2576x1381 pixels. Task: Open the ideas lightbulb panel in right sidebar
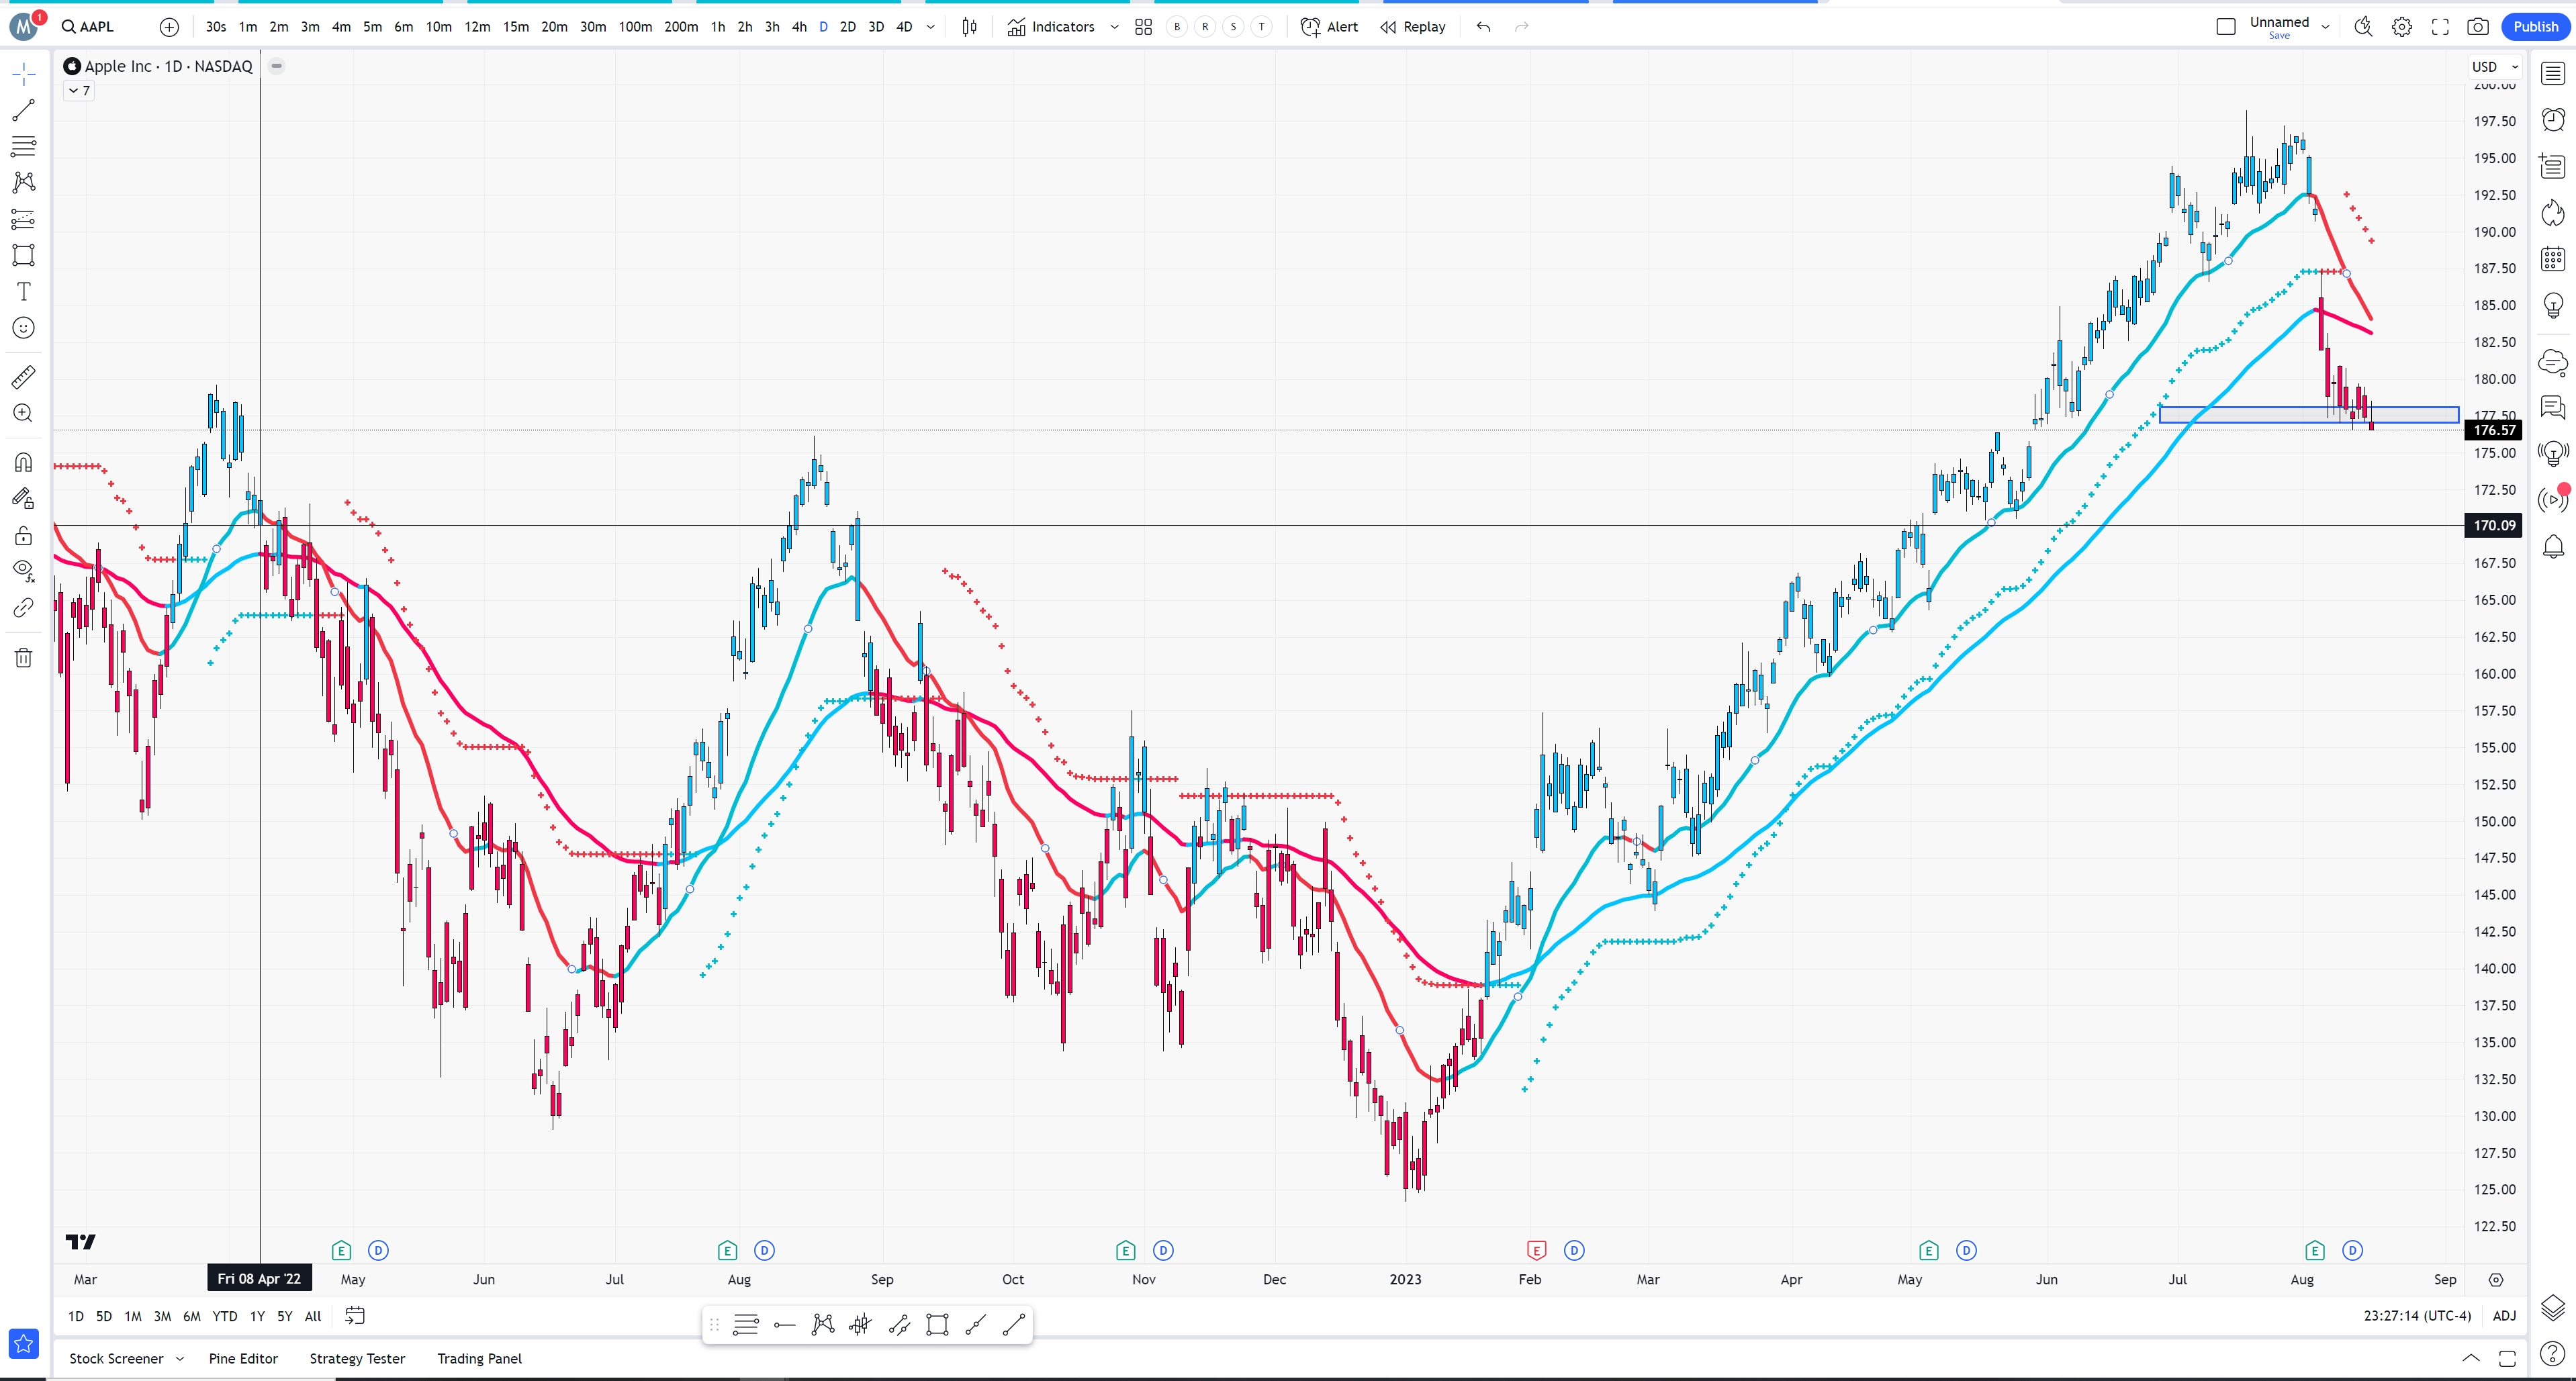[2553, 305]
